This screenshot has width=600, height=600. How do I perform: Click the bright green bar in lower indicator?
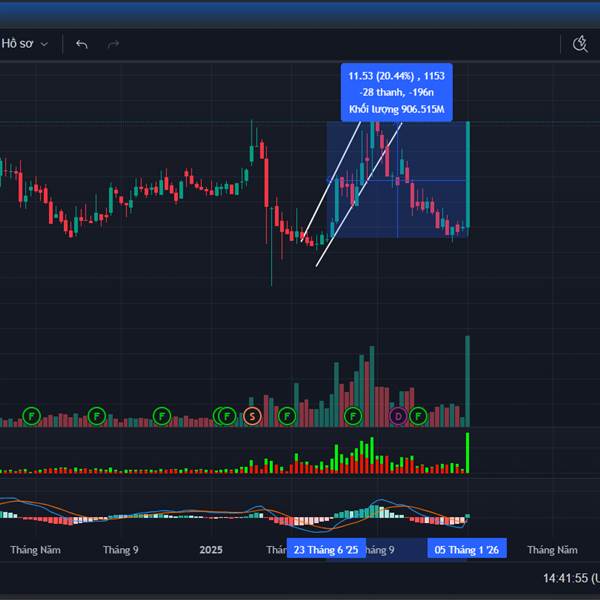[x=467, y=453]
